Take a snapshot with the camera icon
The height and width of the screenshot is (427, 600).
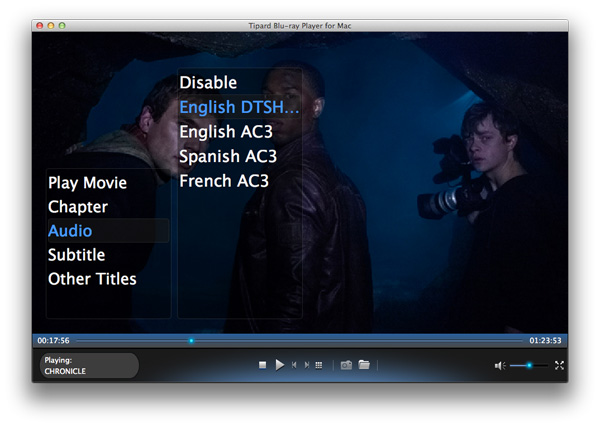coord(346,365)
